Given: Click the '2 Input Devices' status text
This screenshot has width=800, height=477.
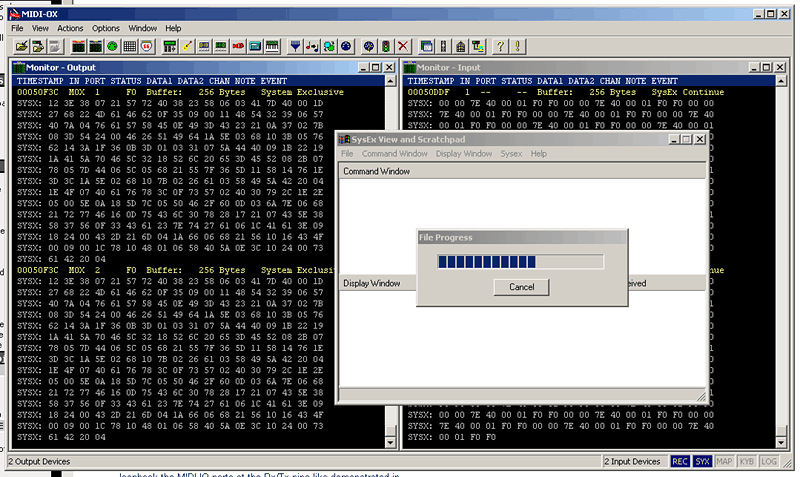Looking at the screenshot, I should 632,461.
